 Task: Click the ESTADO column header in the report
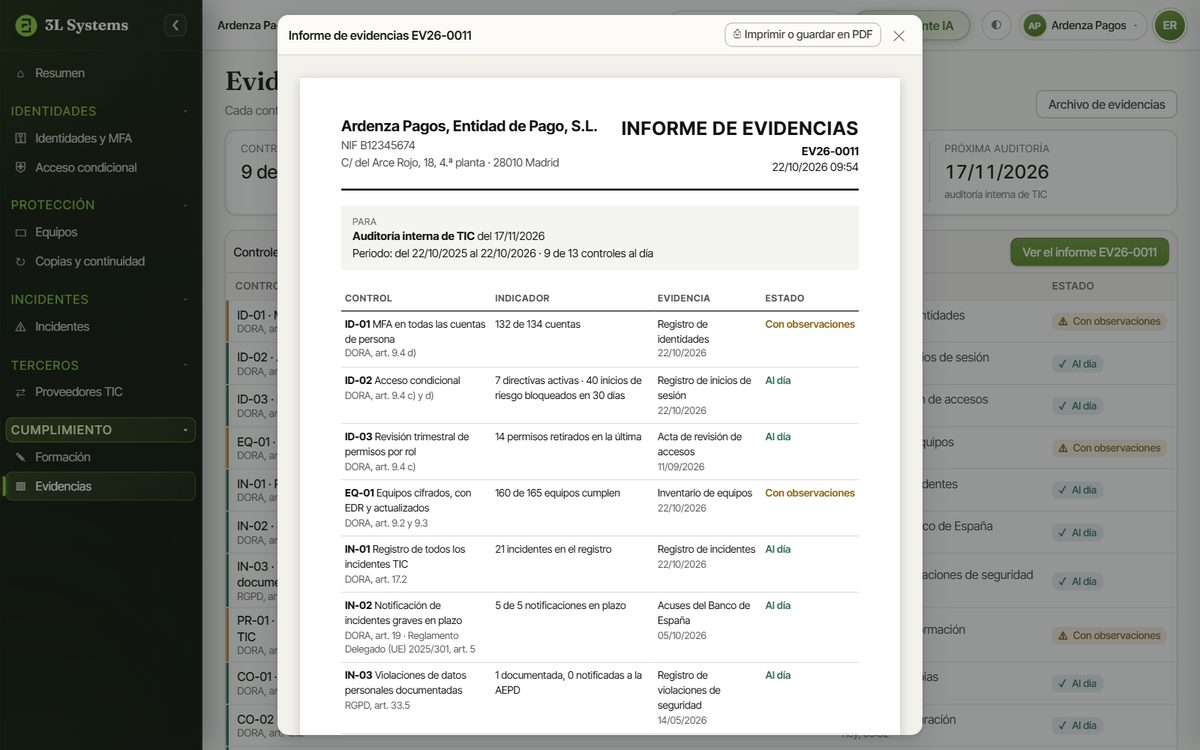tap(785, 298)
